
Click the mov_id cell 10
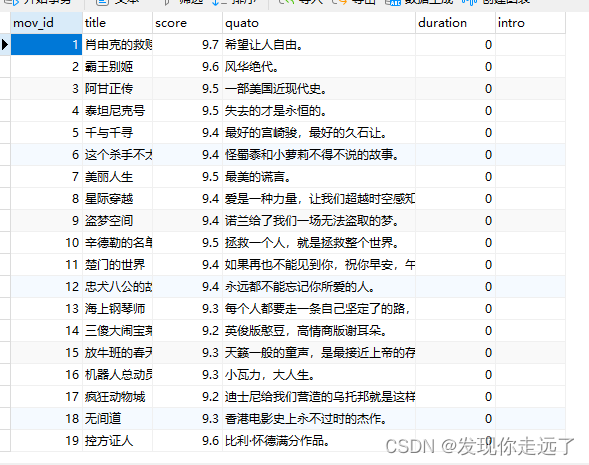pyautogui.click(x=47, y=243)
